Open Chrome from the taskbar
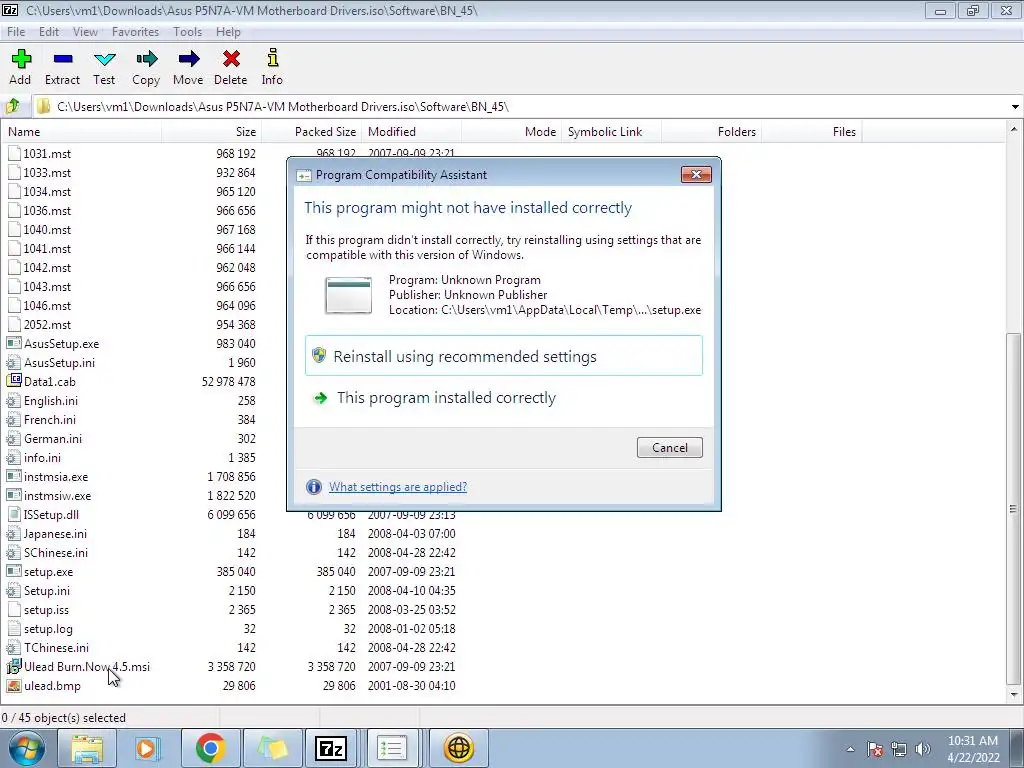 click(x=210, y=748)
